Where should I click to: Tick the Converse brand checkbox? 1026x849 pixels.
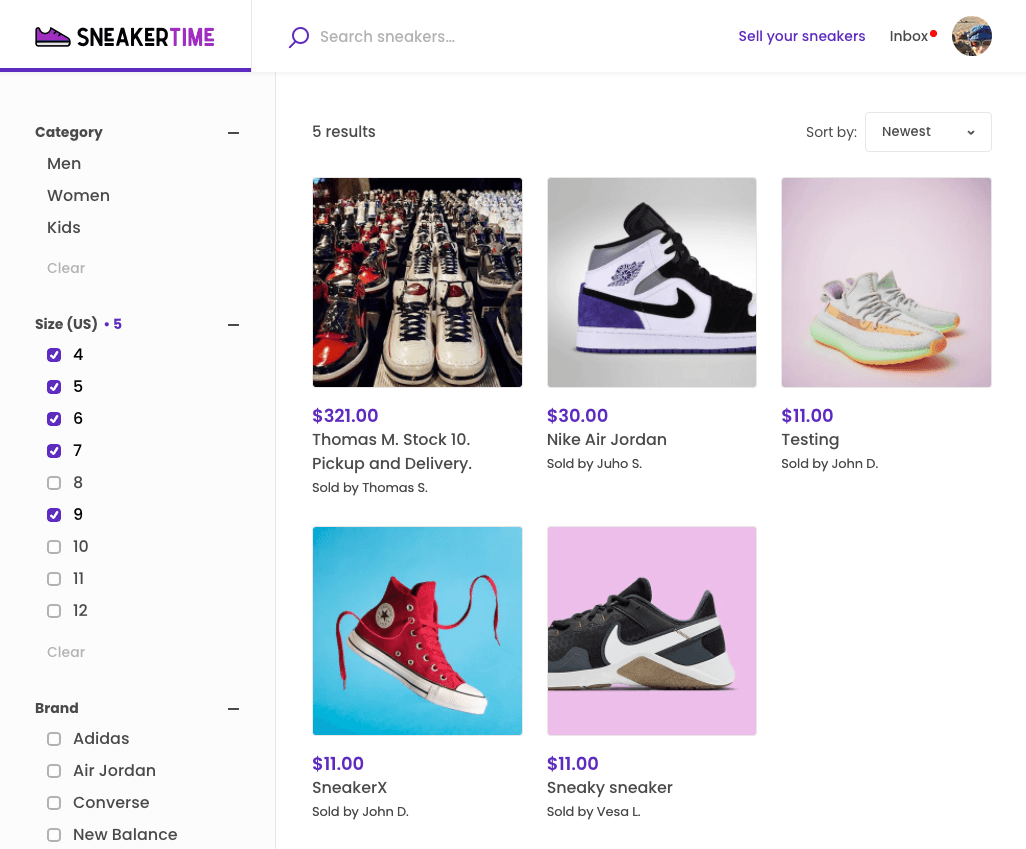click(54, 803)
